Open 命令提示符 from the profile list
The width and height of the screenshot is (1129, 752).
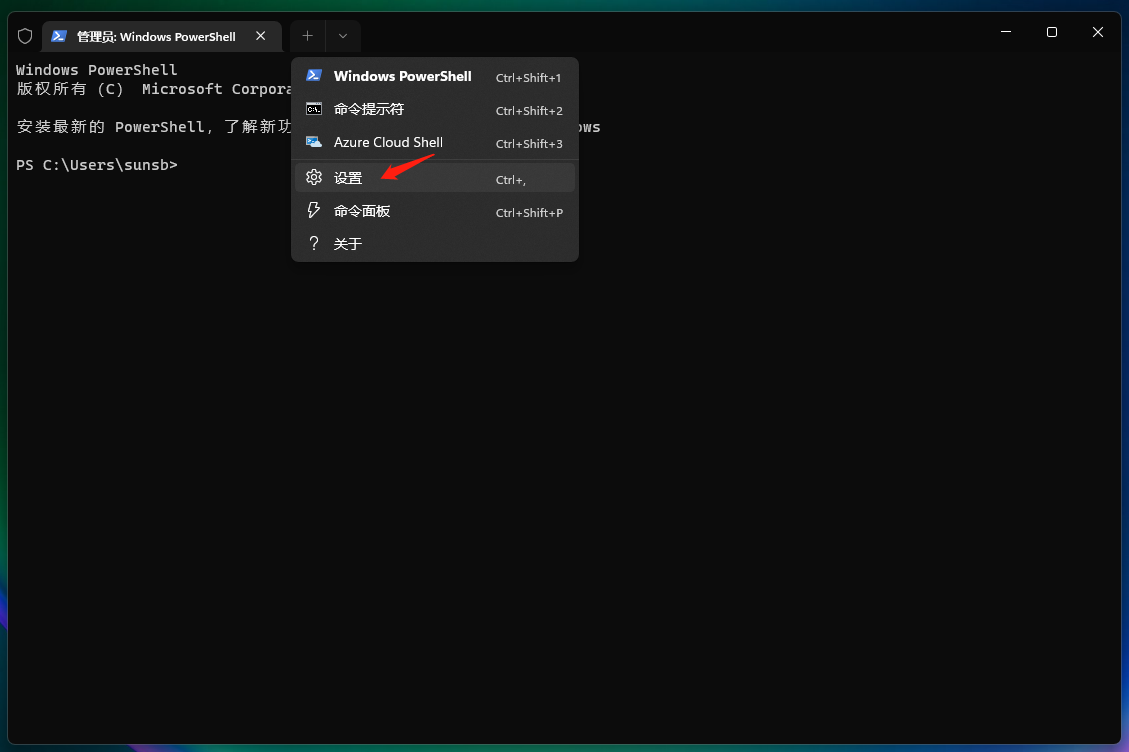tap(369, 110)
